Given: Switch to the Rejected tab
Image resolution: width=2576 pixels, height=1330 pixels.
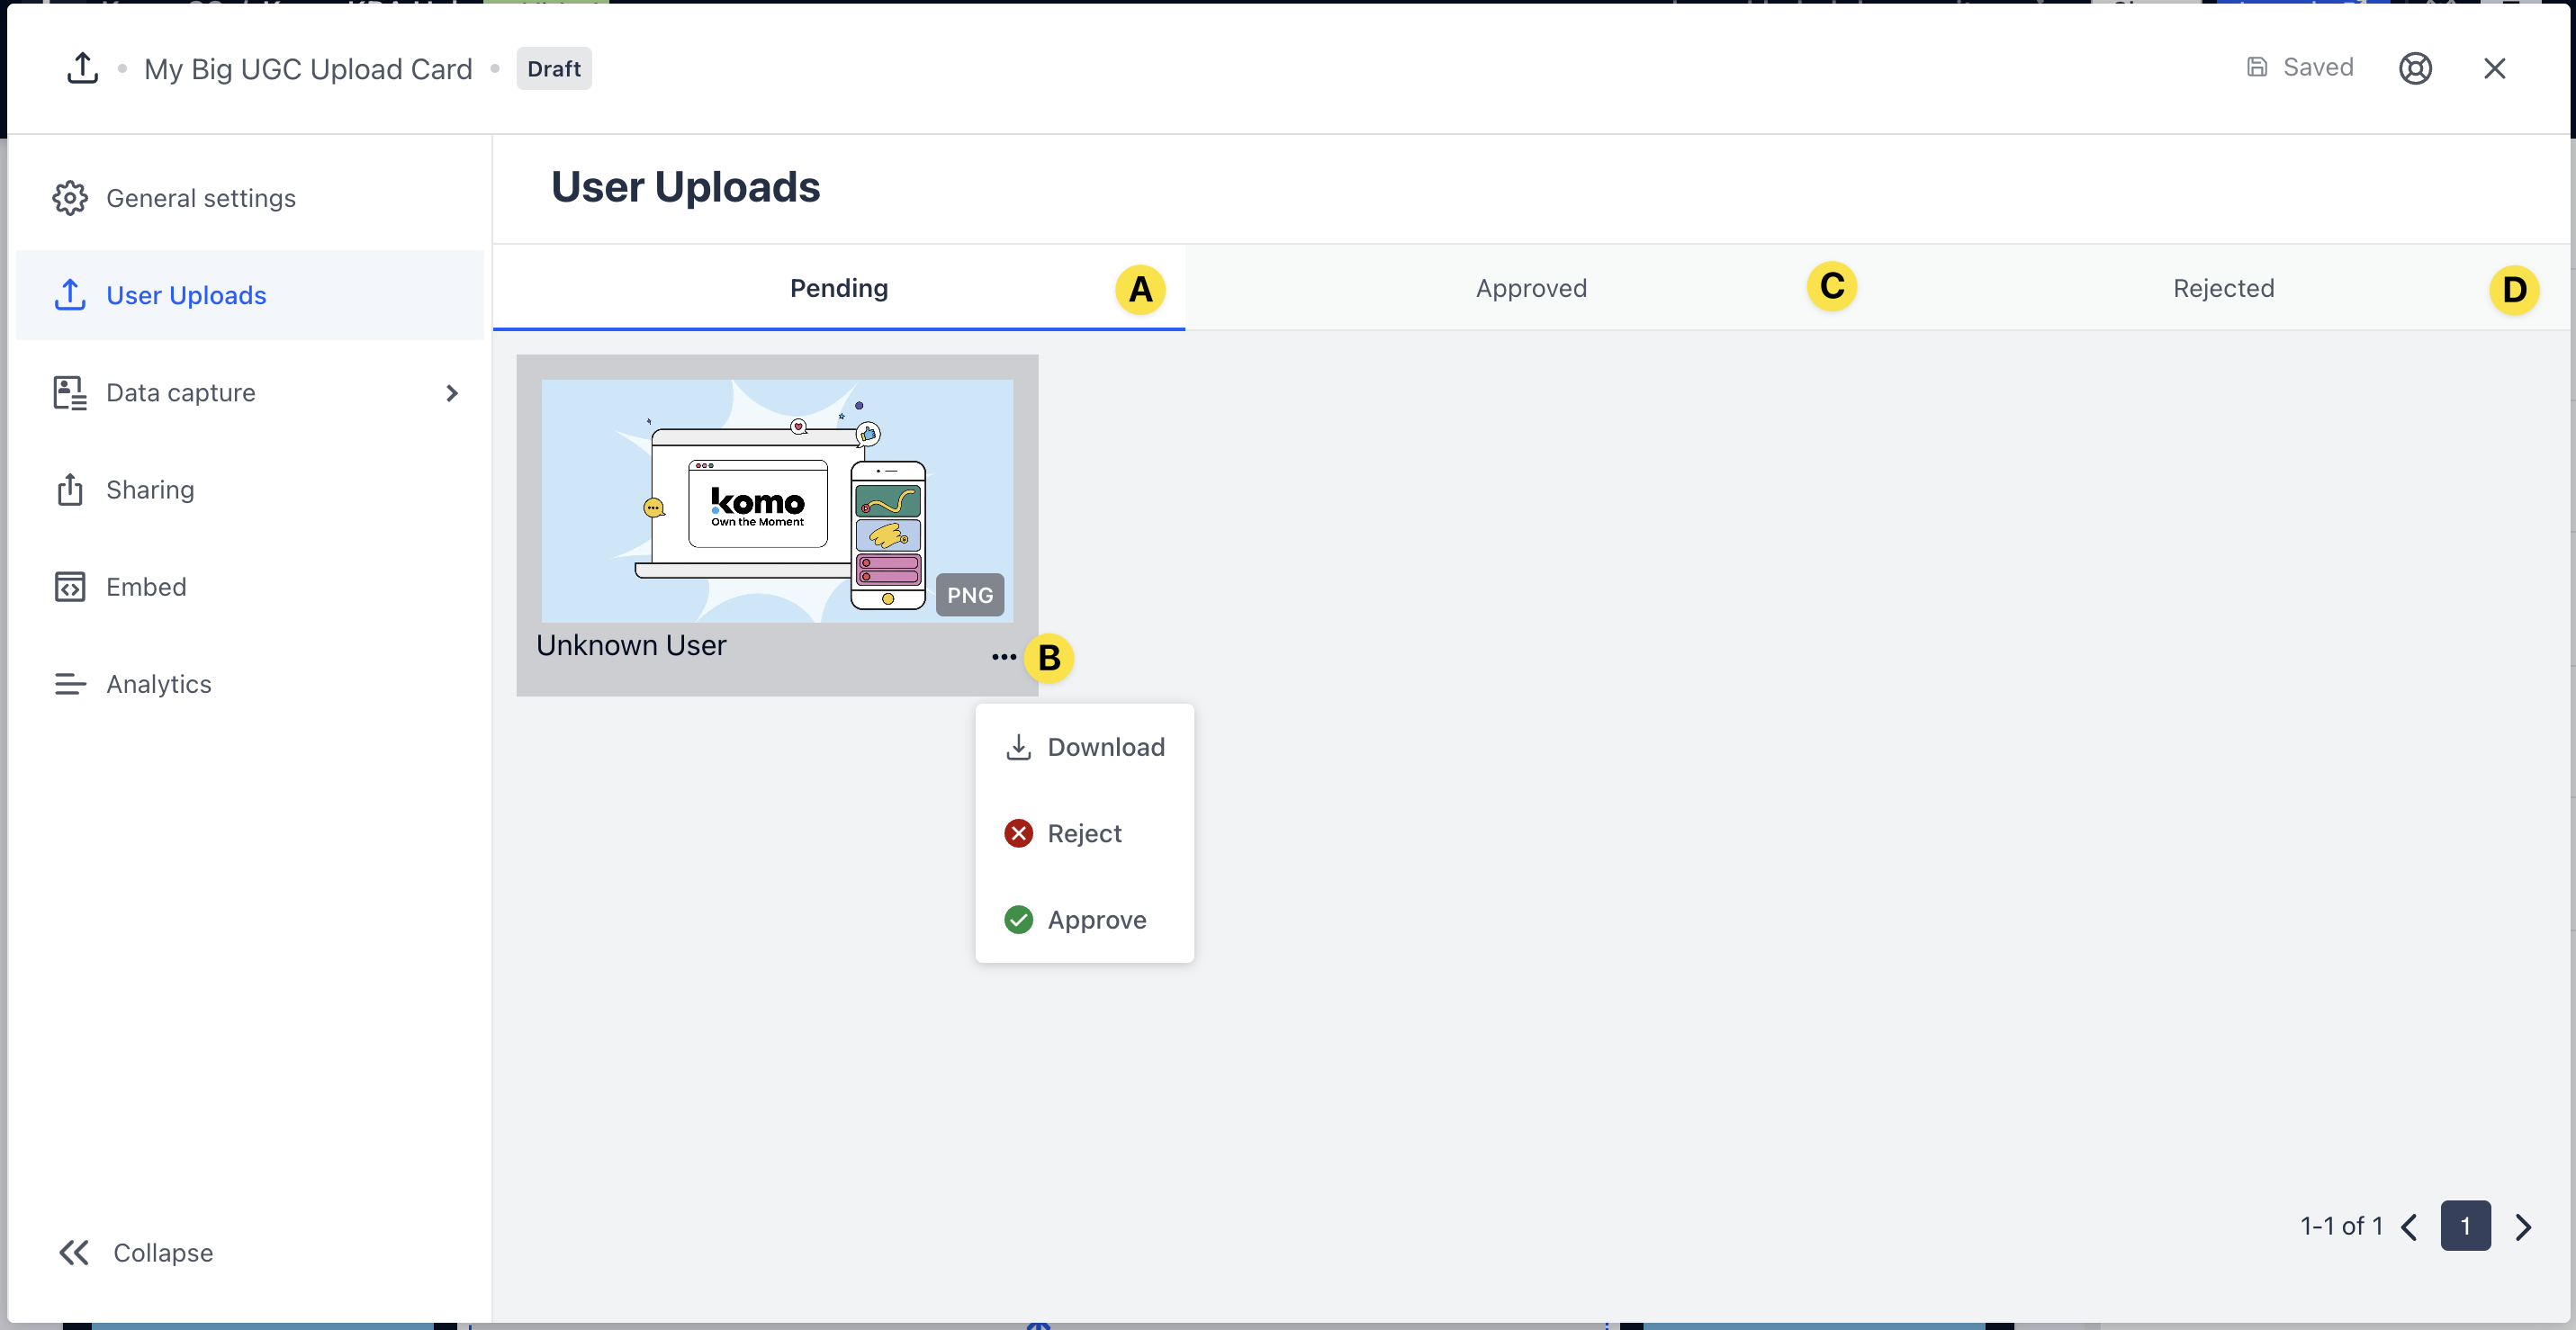Looking at the screenshot, I should (x=2222, y=288).
